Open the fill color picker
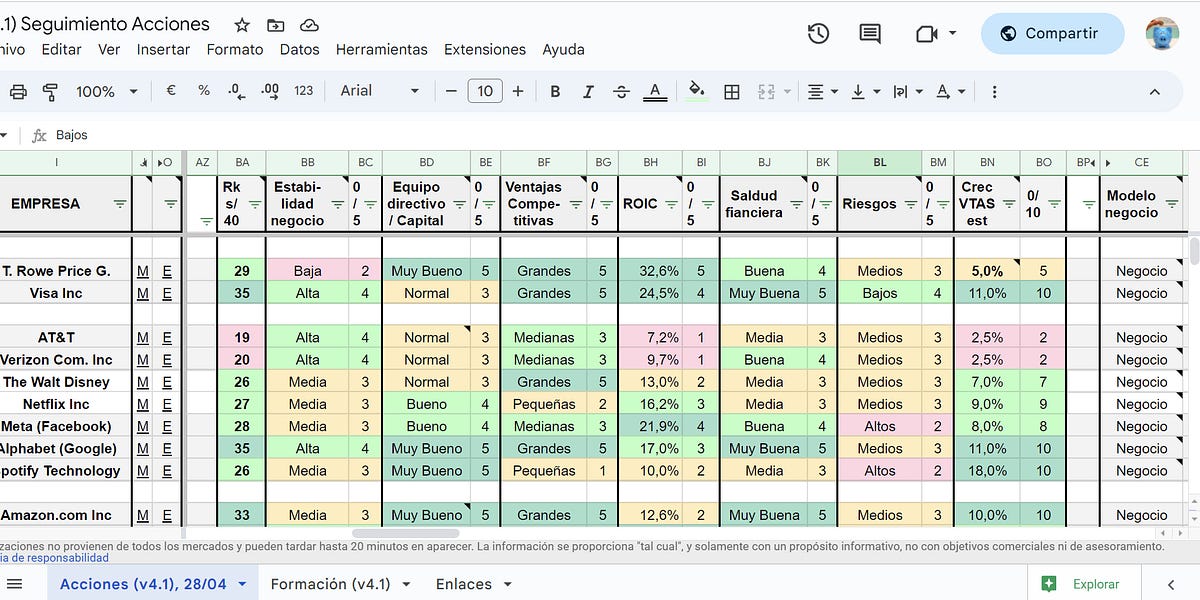 tap(697, 90)
